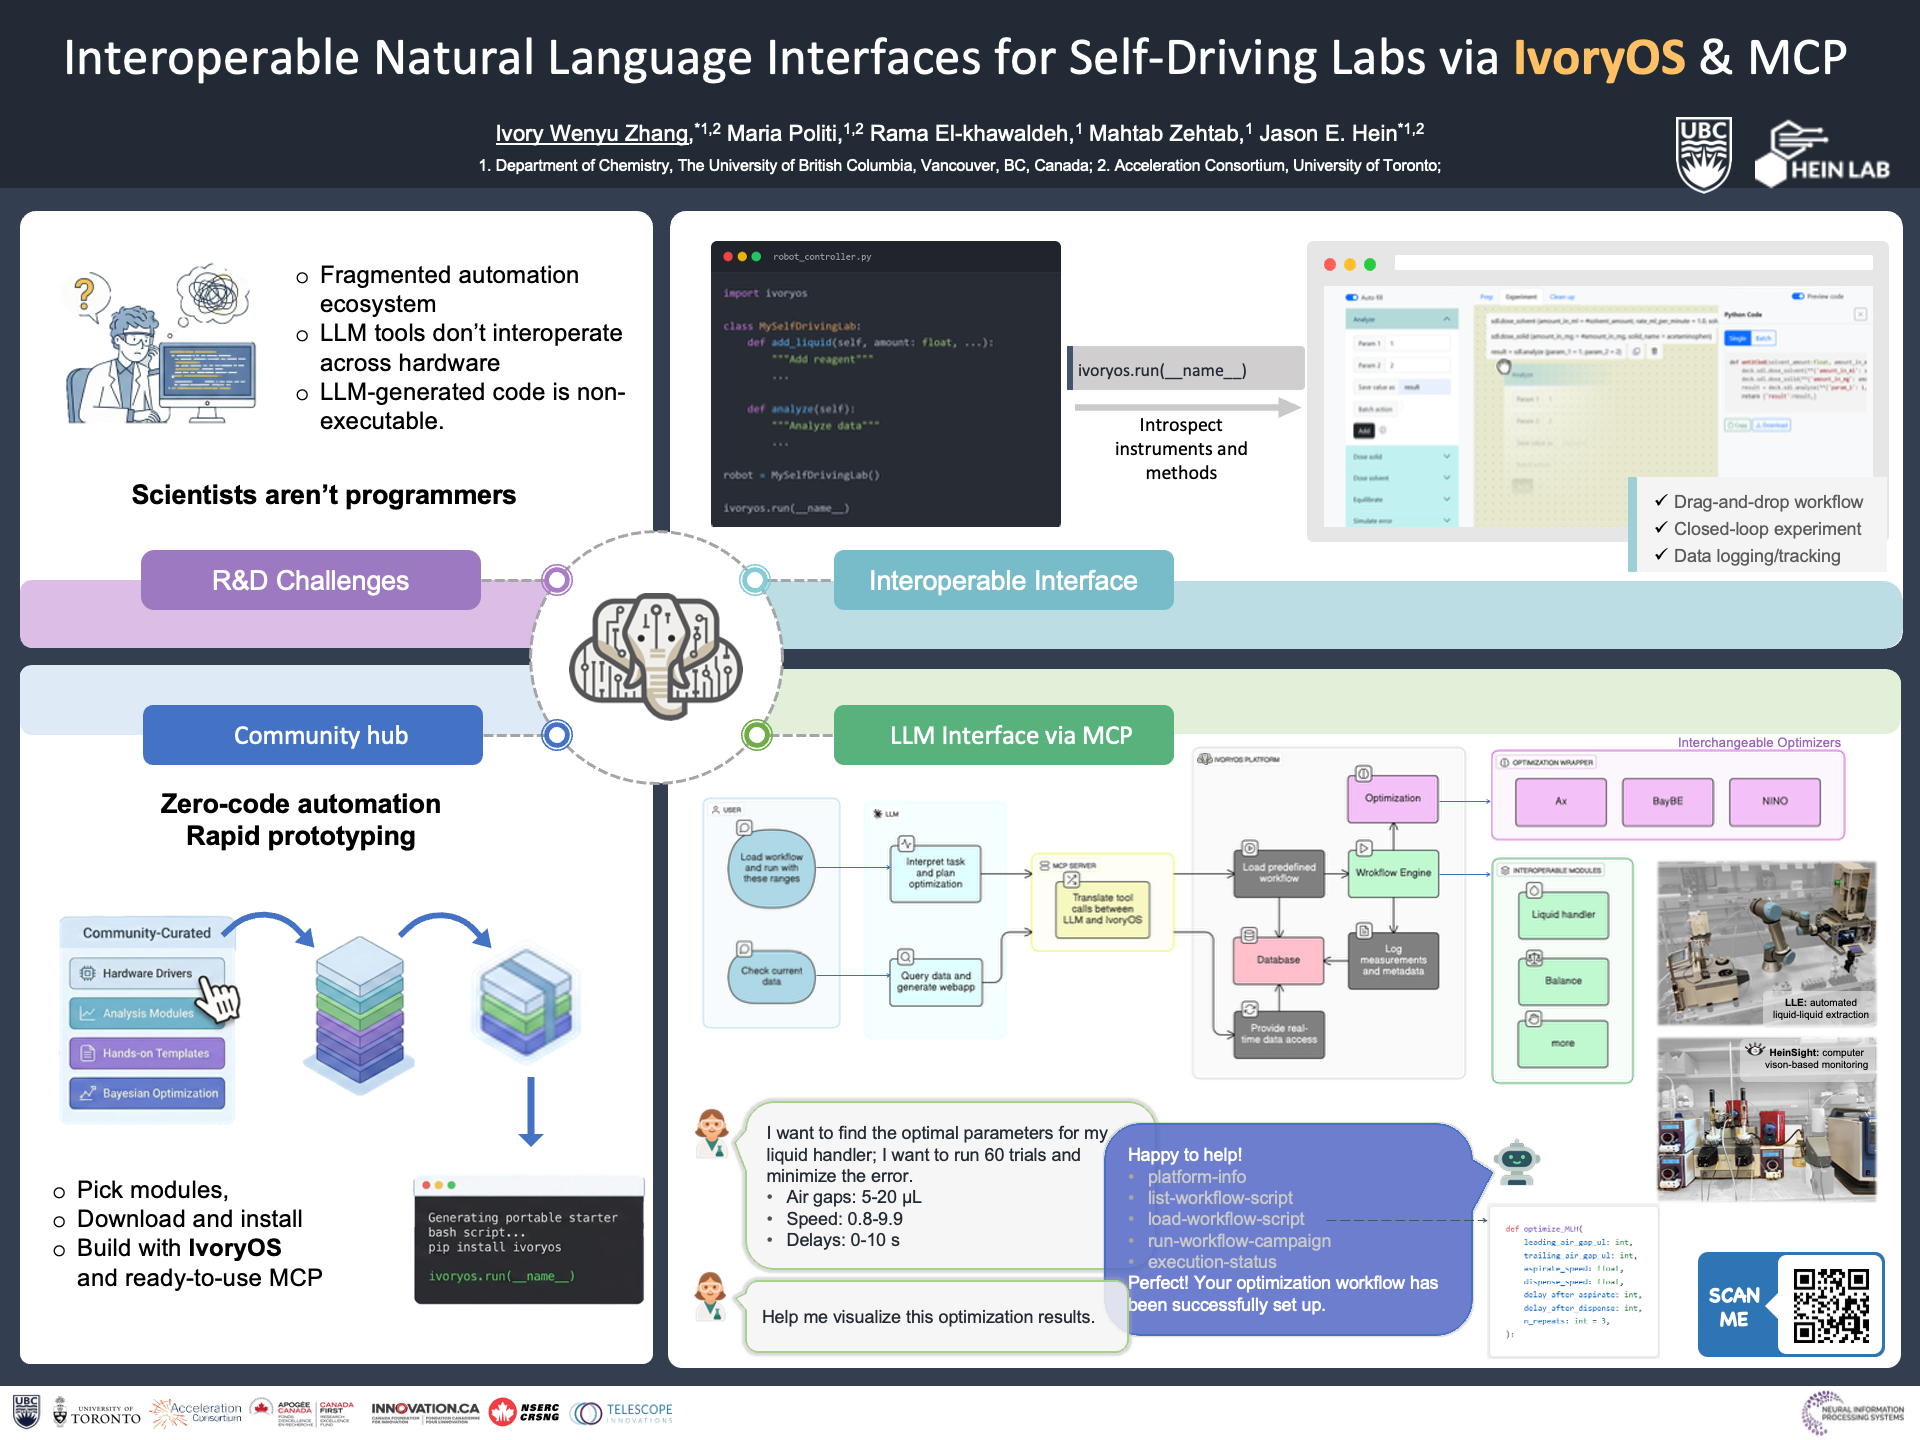Close the Python Code panel
1920x1440 pixels.
(x=1860, y=314)
